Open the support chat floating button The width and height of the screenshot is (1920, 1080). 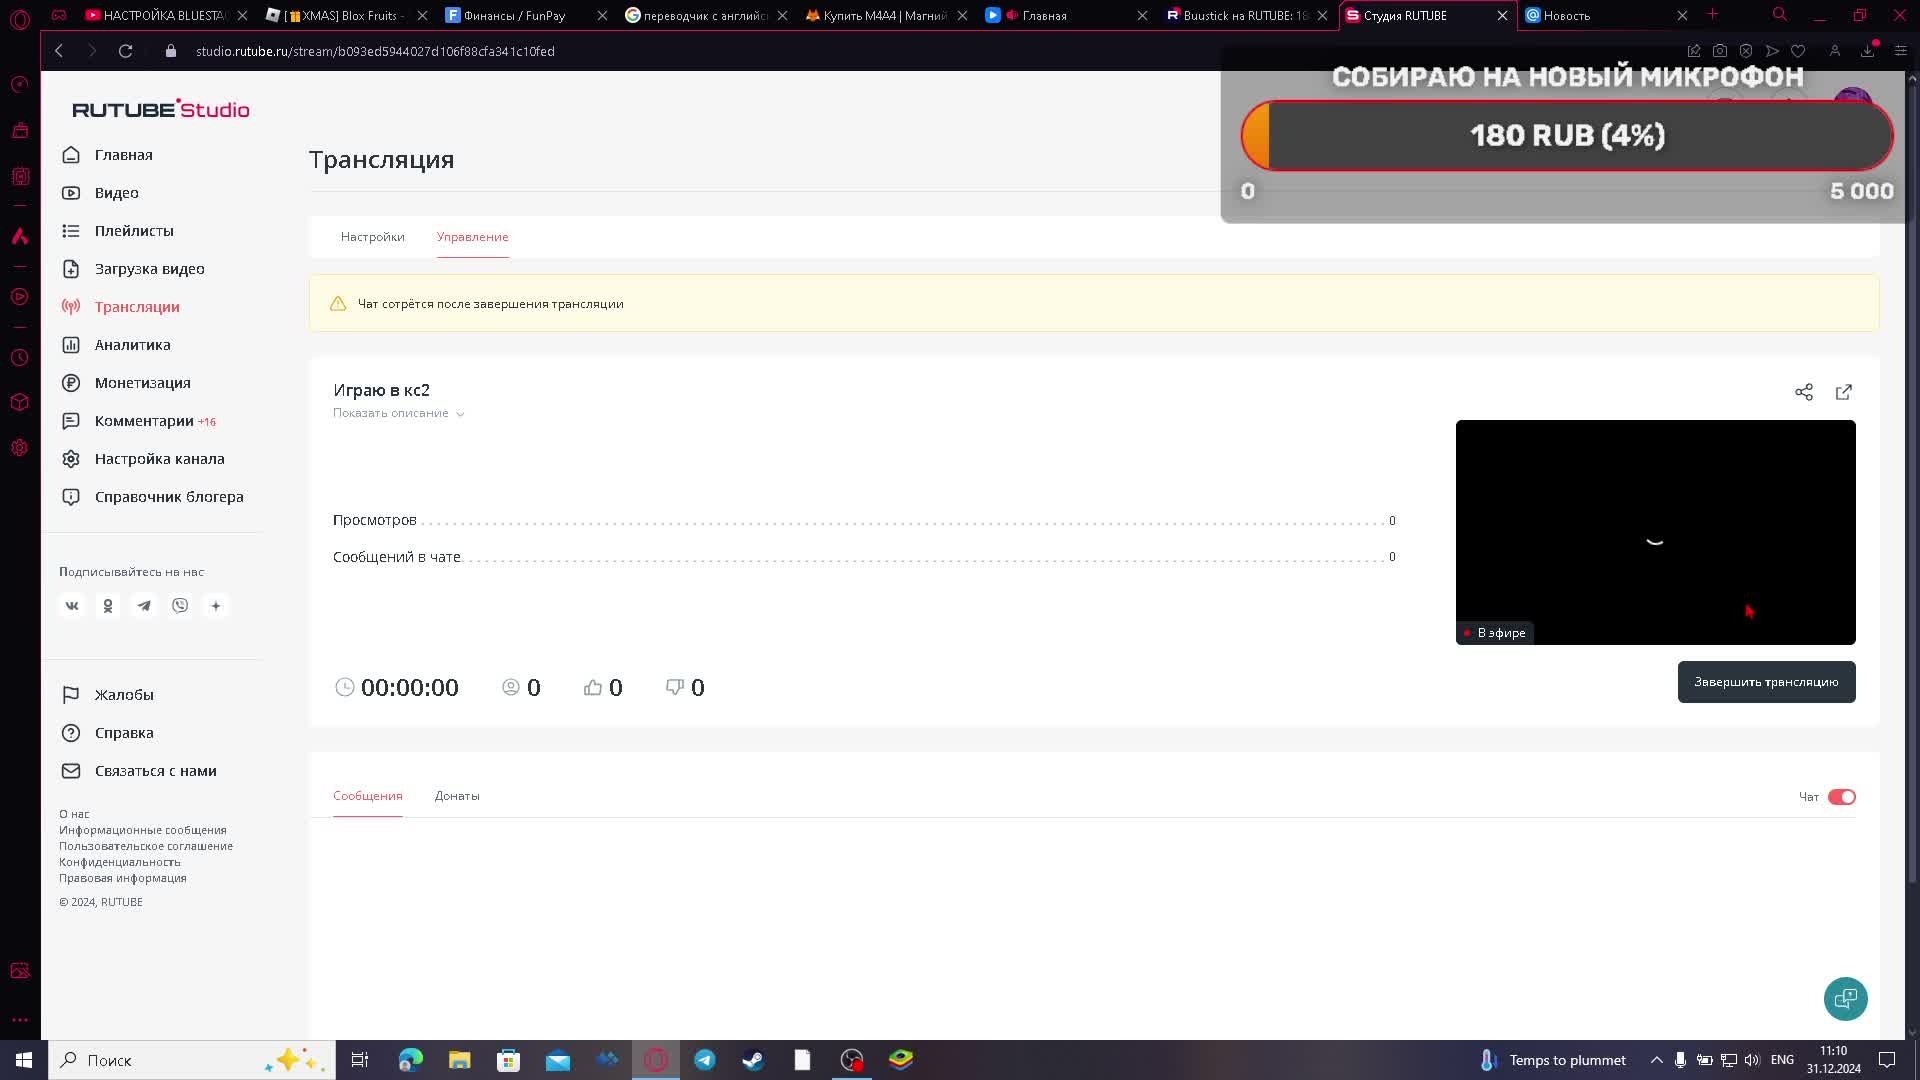[1845, 998]
